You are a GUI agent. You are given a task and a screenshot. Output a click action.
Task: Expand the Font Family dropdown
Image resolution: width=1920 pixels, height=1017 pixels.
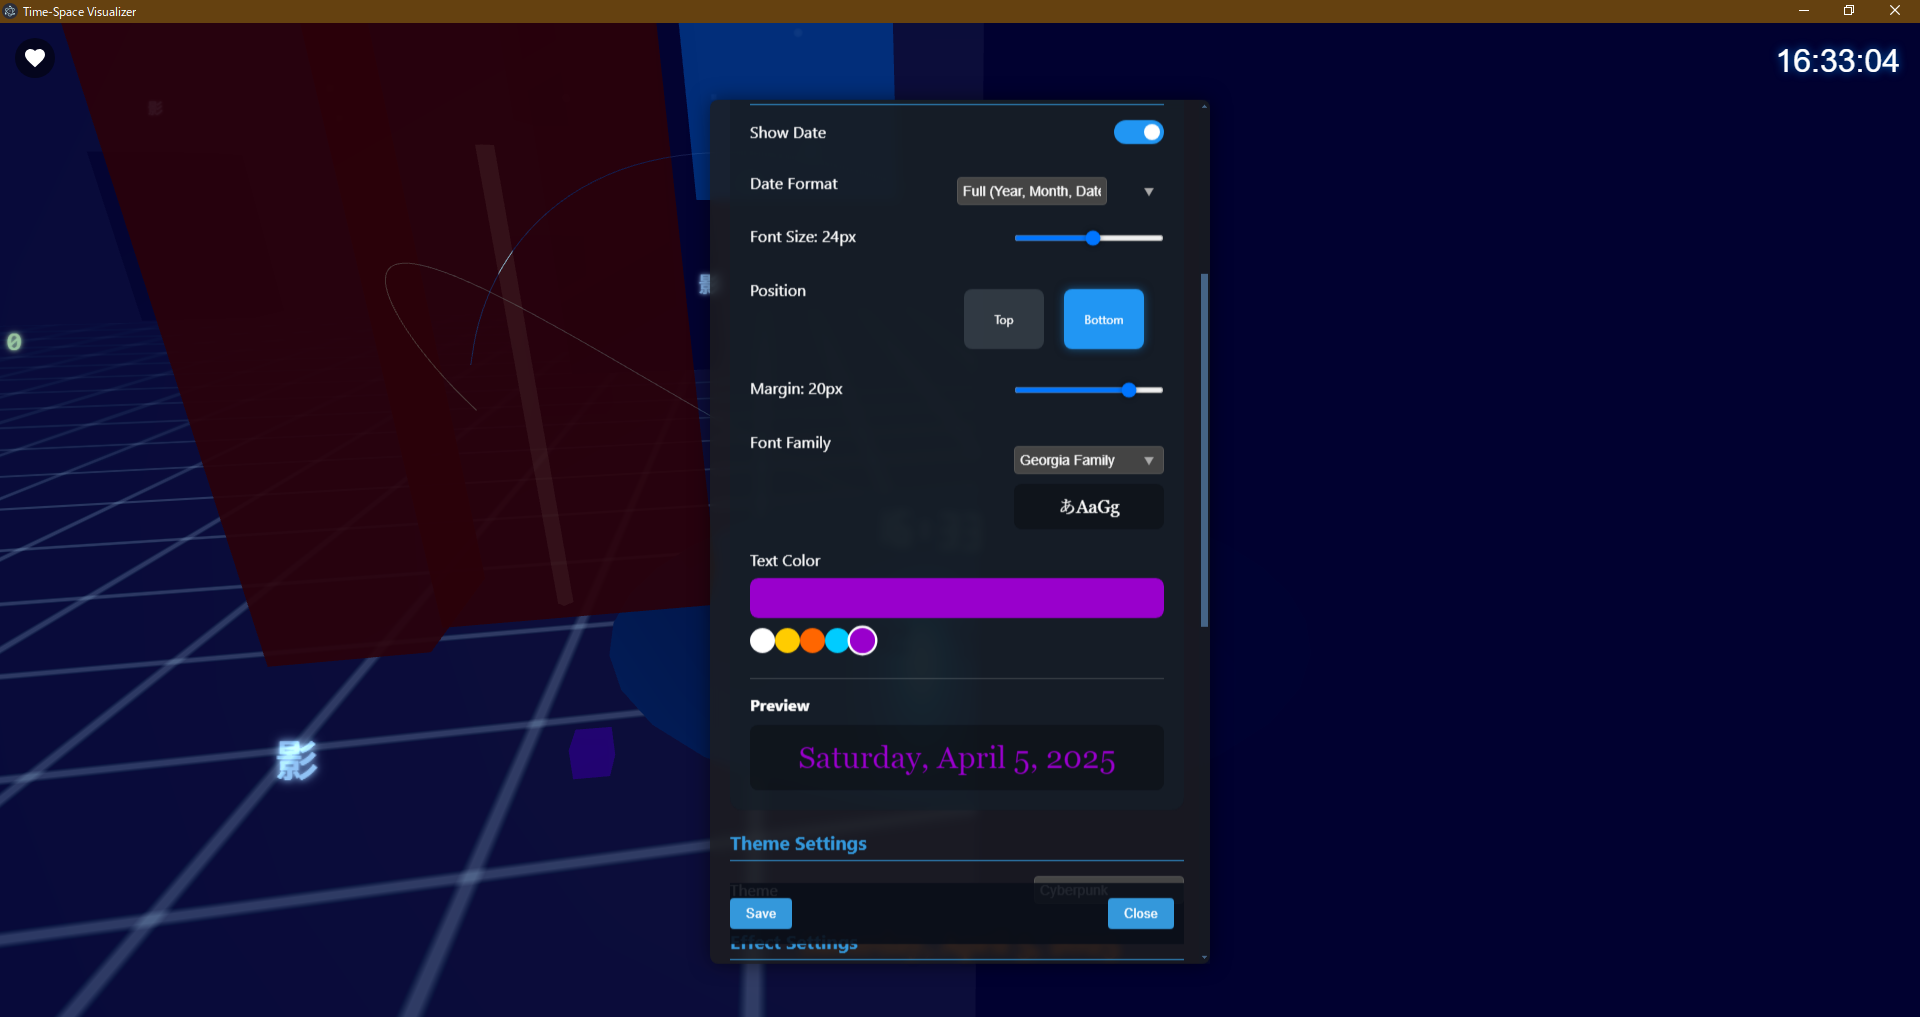coord(1088,460)
